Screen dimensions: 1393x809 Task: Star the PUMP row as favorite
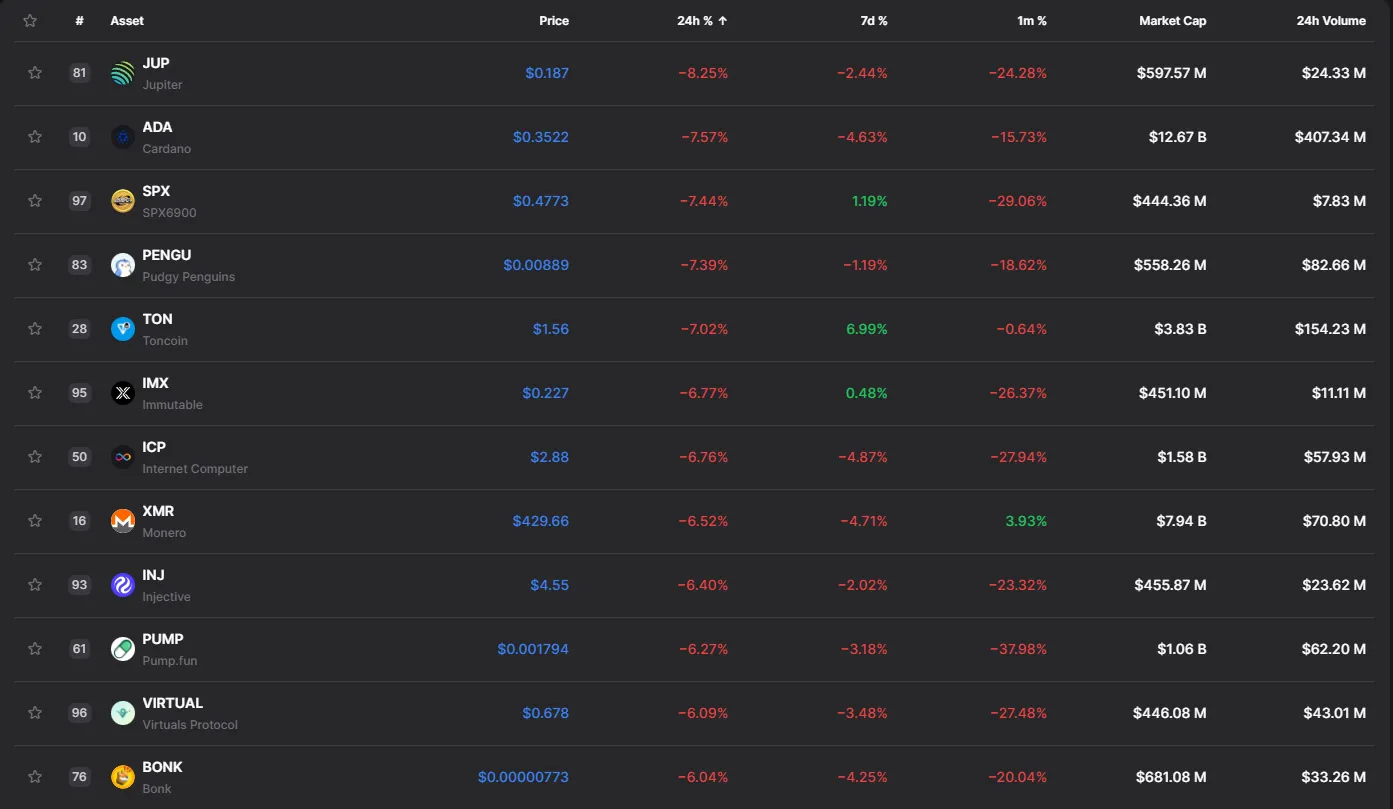35,649
